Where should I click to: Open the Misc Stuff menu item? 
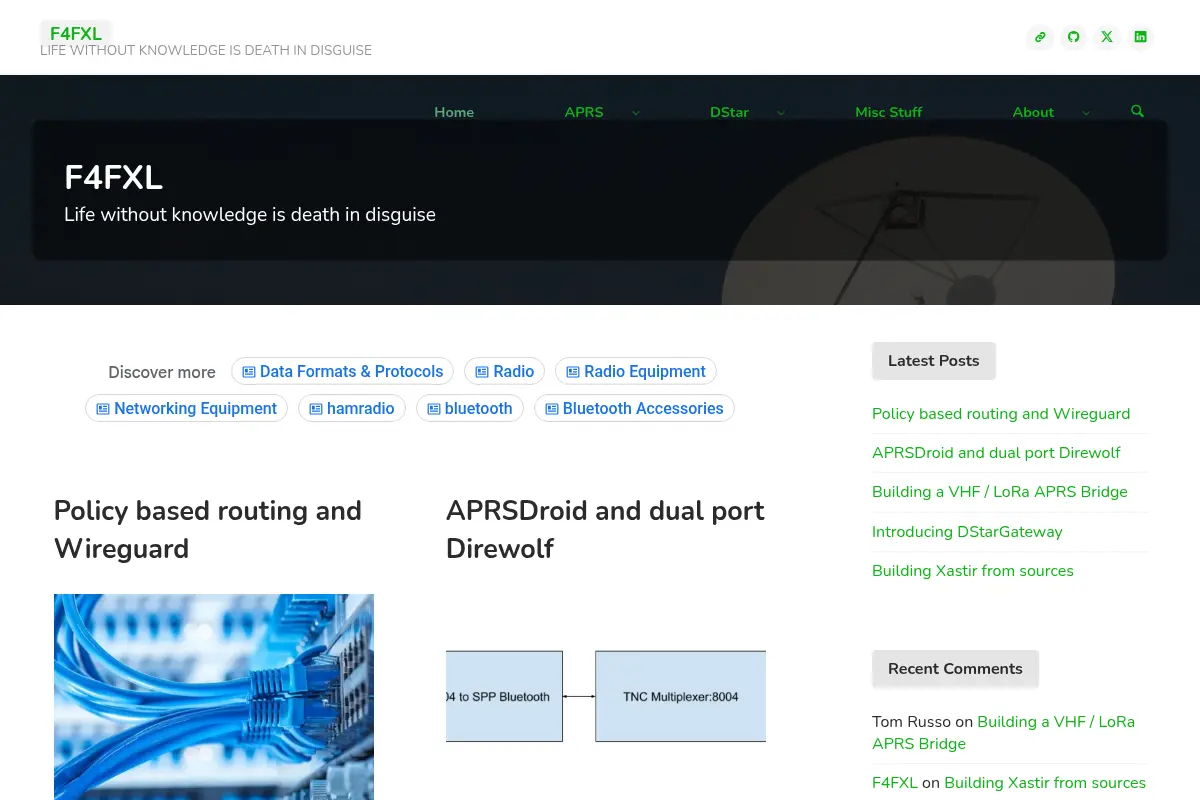click(889, 112)
